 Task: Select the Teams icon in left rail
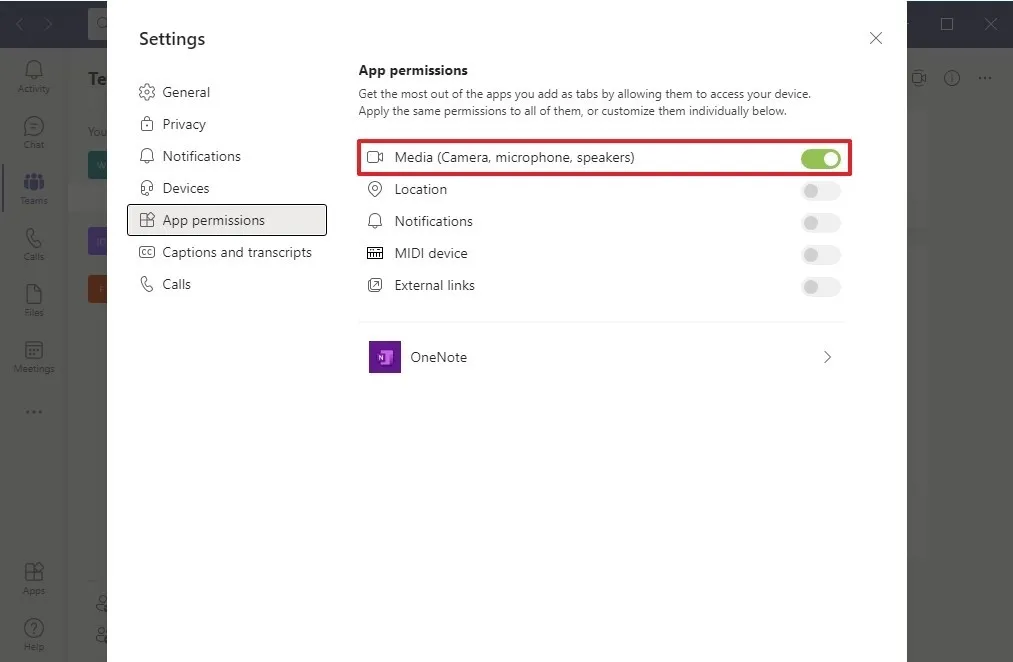(34, 181)
